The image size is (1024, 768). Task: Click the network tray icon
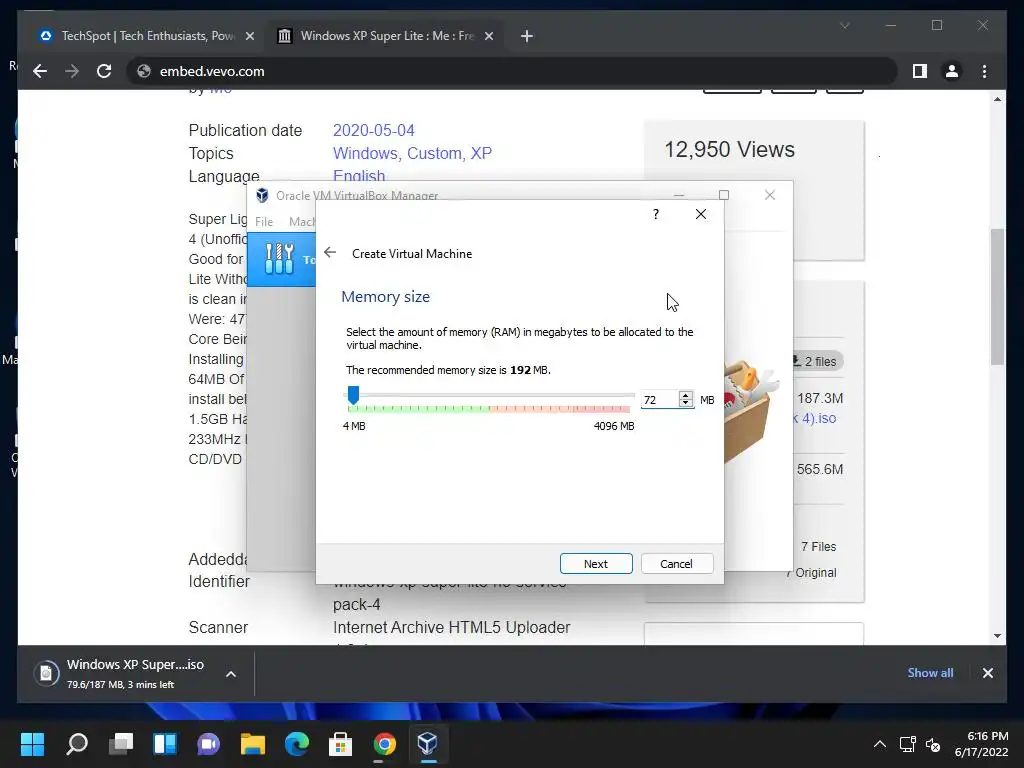[x=907, y=744]
